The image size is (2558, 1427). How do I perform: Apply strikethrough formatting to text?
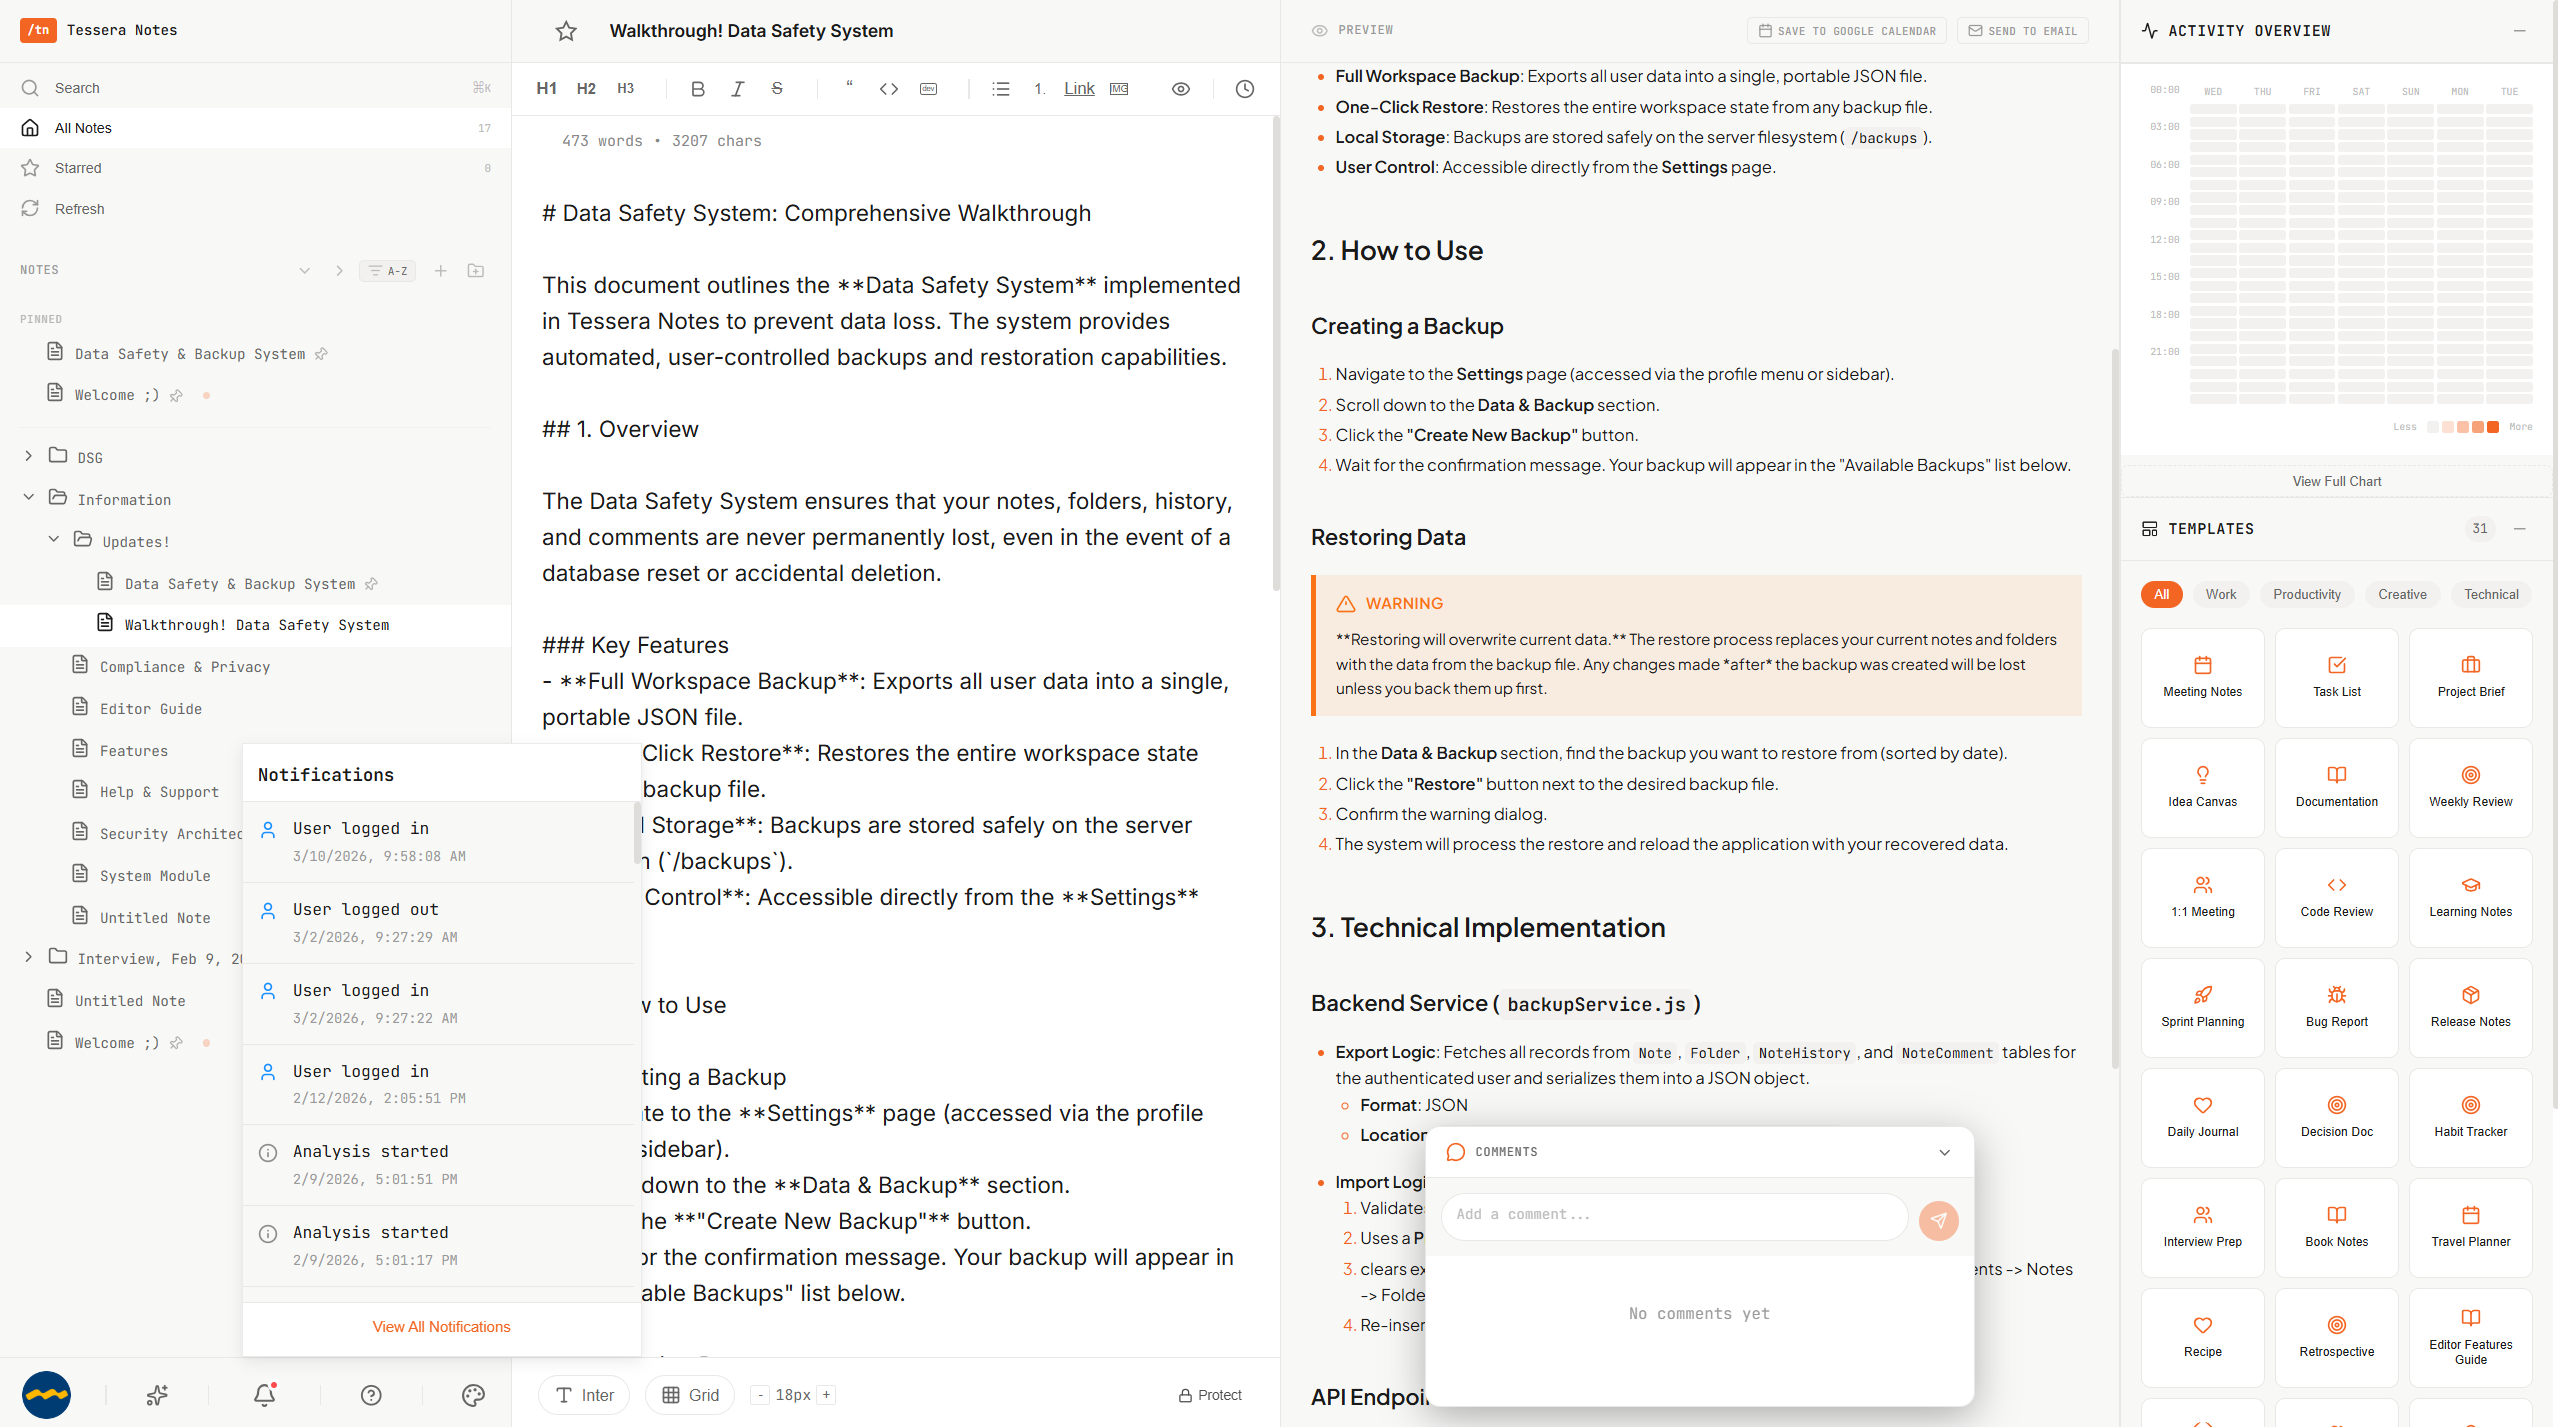click(777, 89)
